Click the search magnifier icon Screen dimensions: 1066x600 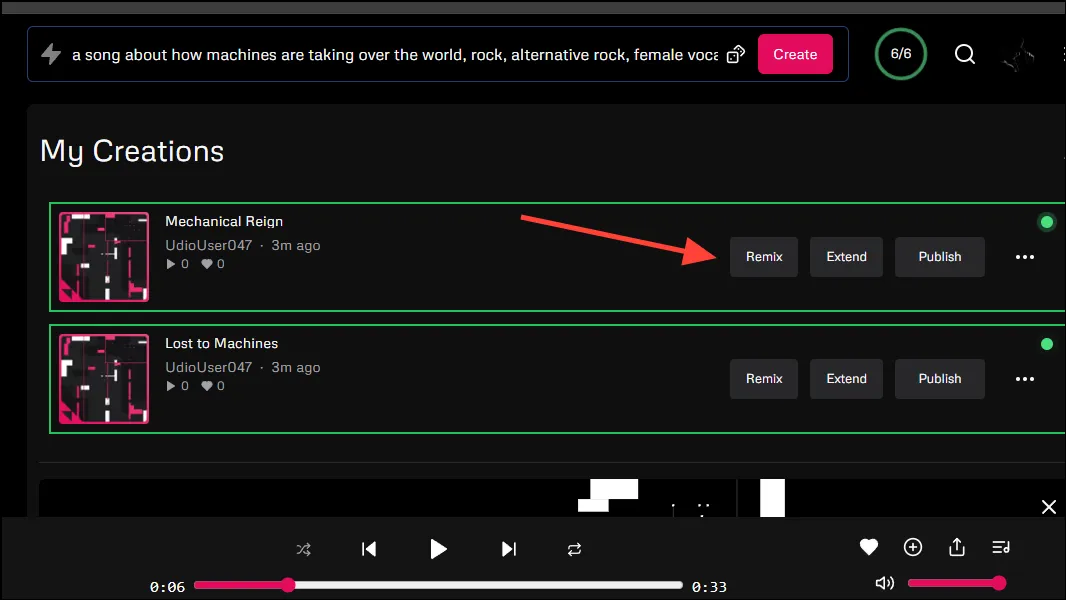964,54
